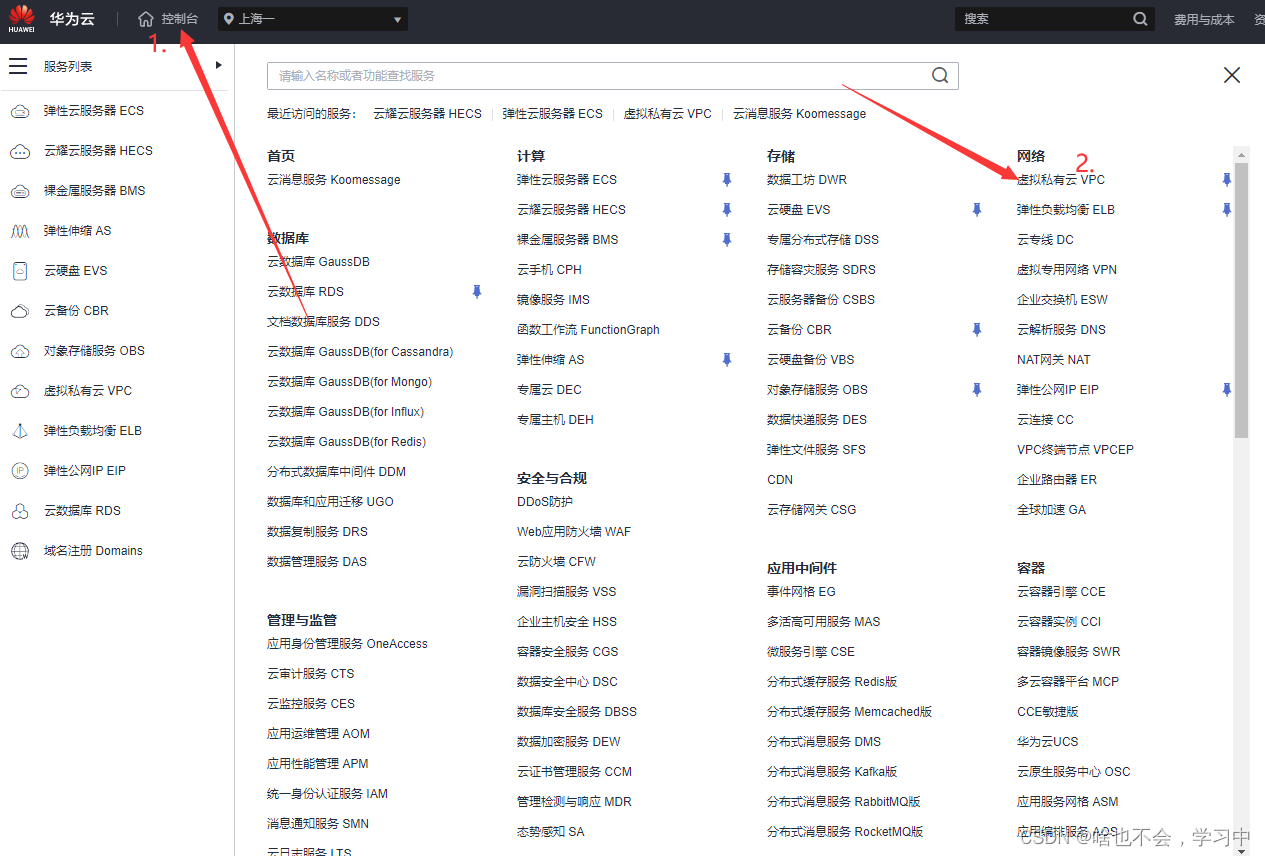Viewport: 1265px width, 856px height.
Task: Unpin 弹性伸缩 AS in 计算 list
Action: click(727, 359)
